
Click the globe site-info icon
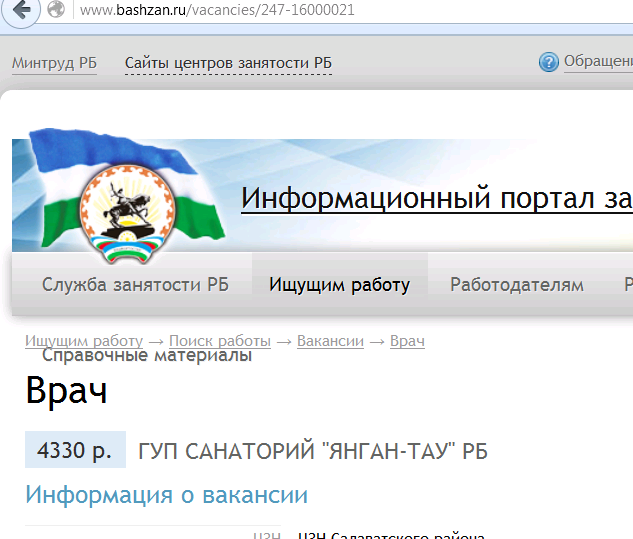pos(56,11)
